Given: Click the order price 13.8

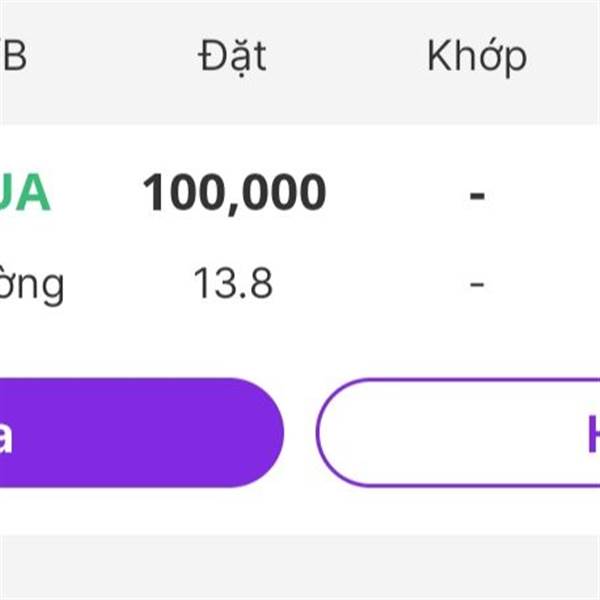Looking at the screenshot, I should point(233,285).
